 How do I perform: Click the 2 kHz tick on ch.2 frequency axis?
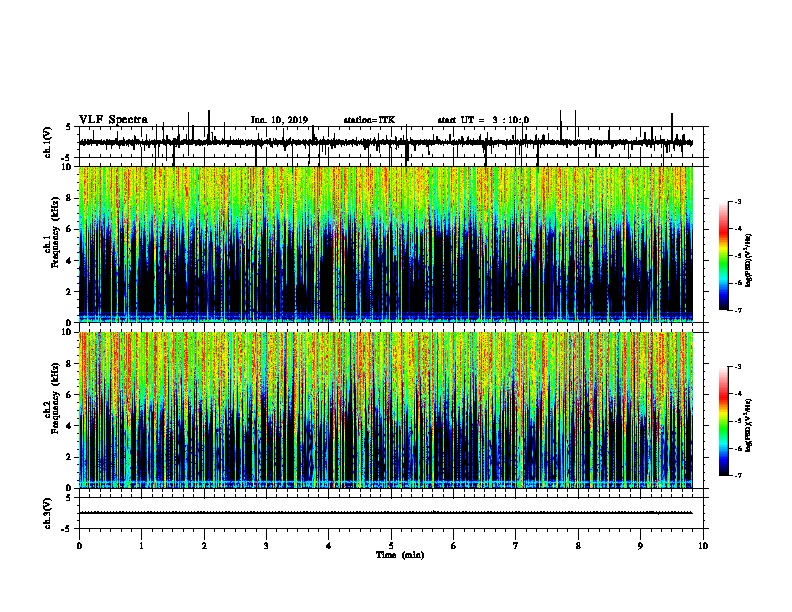(70, 457)
